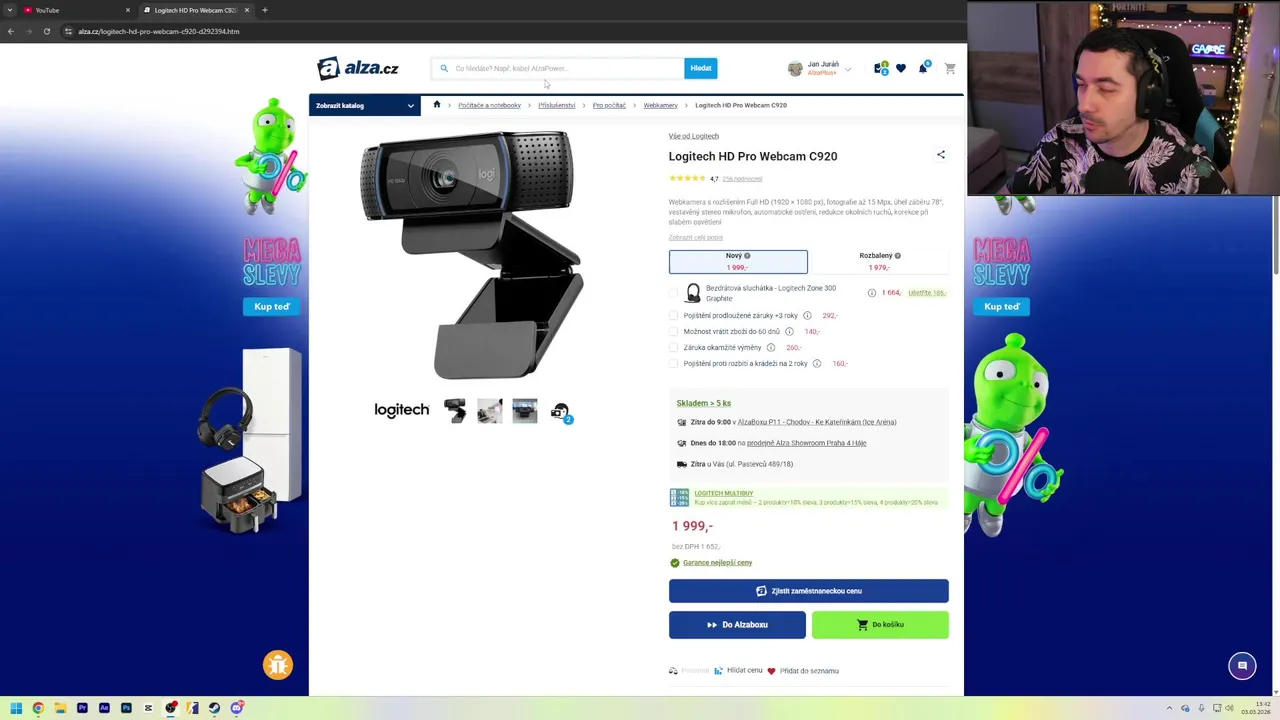Go back with browser back arrow
1280x720 pixels.
point(11,31)
